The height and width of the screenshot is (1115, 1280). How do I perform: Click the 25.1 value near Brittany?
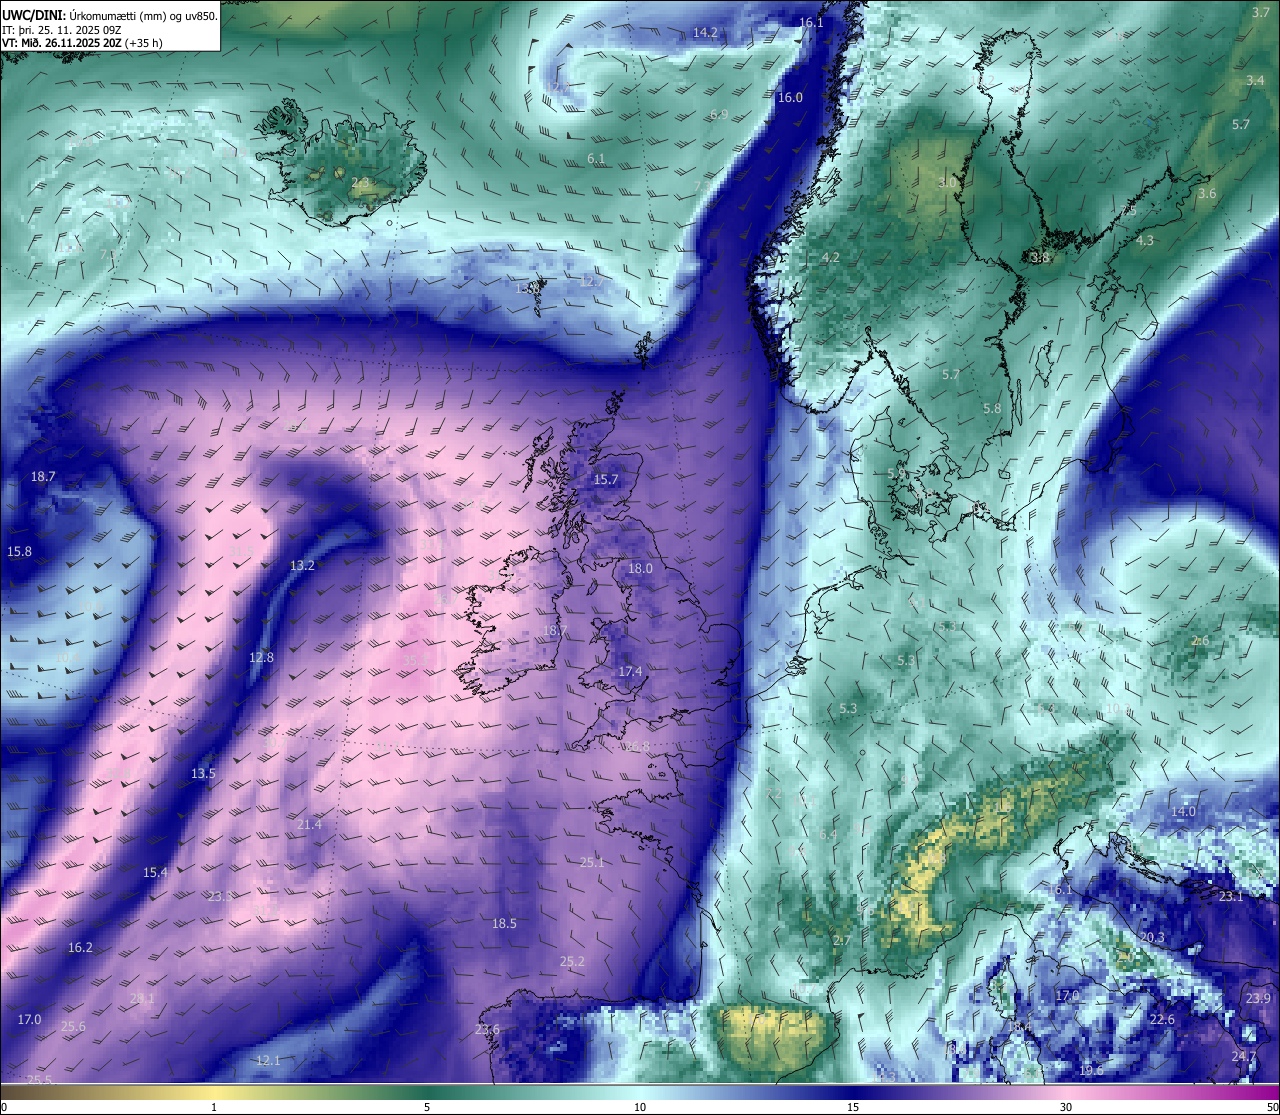click(592, 862)
